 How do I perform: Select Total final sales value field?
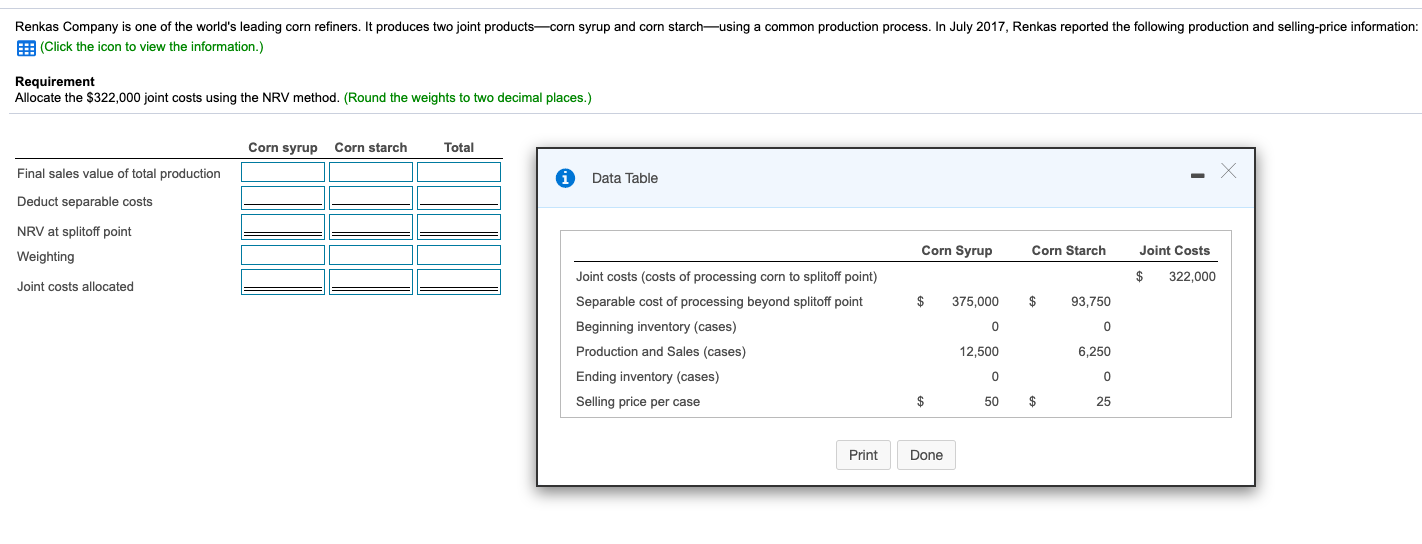(459, 172)
